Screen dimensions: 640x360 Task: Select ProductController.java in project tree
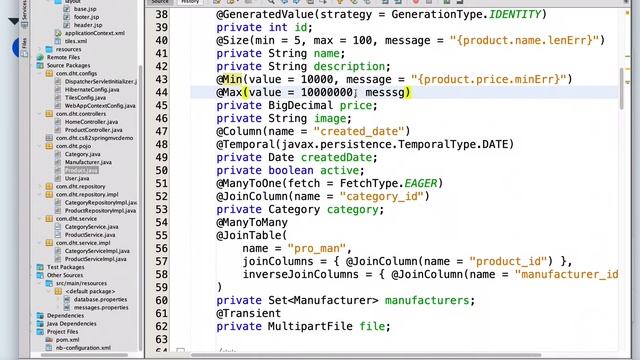(x=93, y=130)
